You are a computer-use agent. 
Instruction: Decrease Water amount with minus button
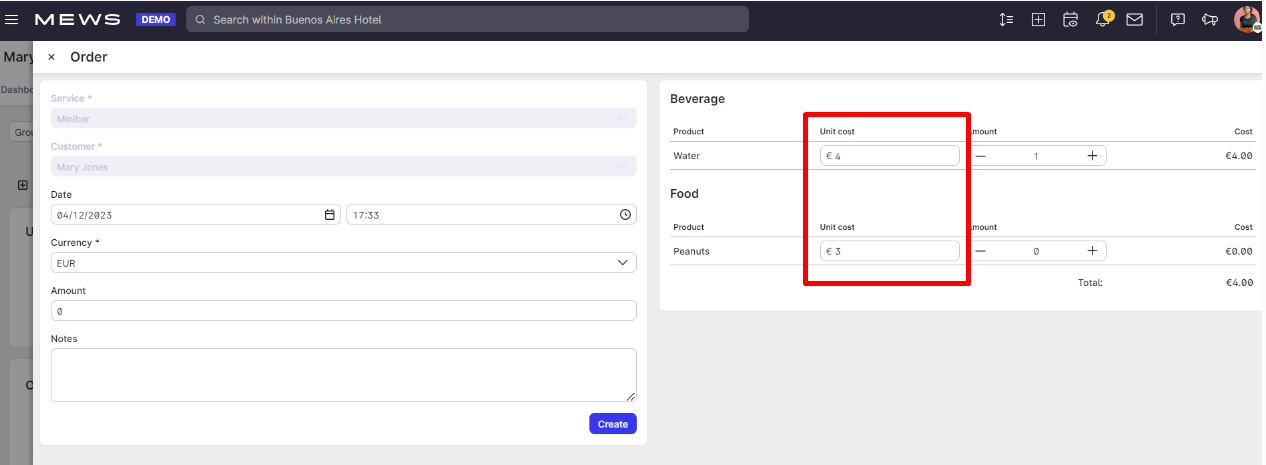pos(980,156)
